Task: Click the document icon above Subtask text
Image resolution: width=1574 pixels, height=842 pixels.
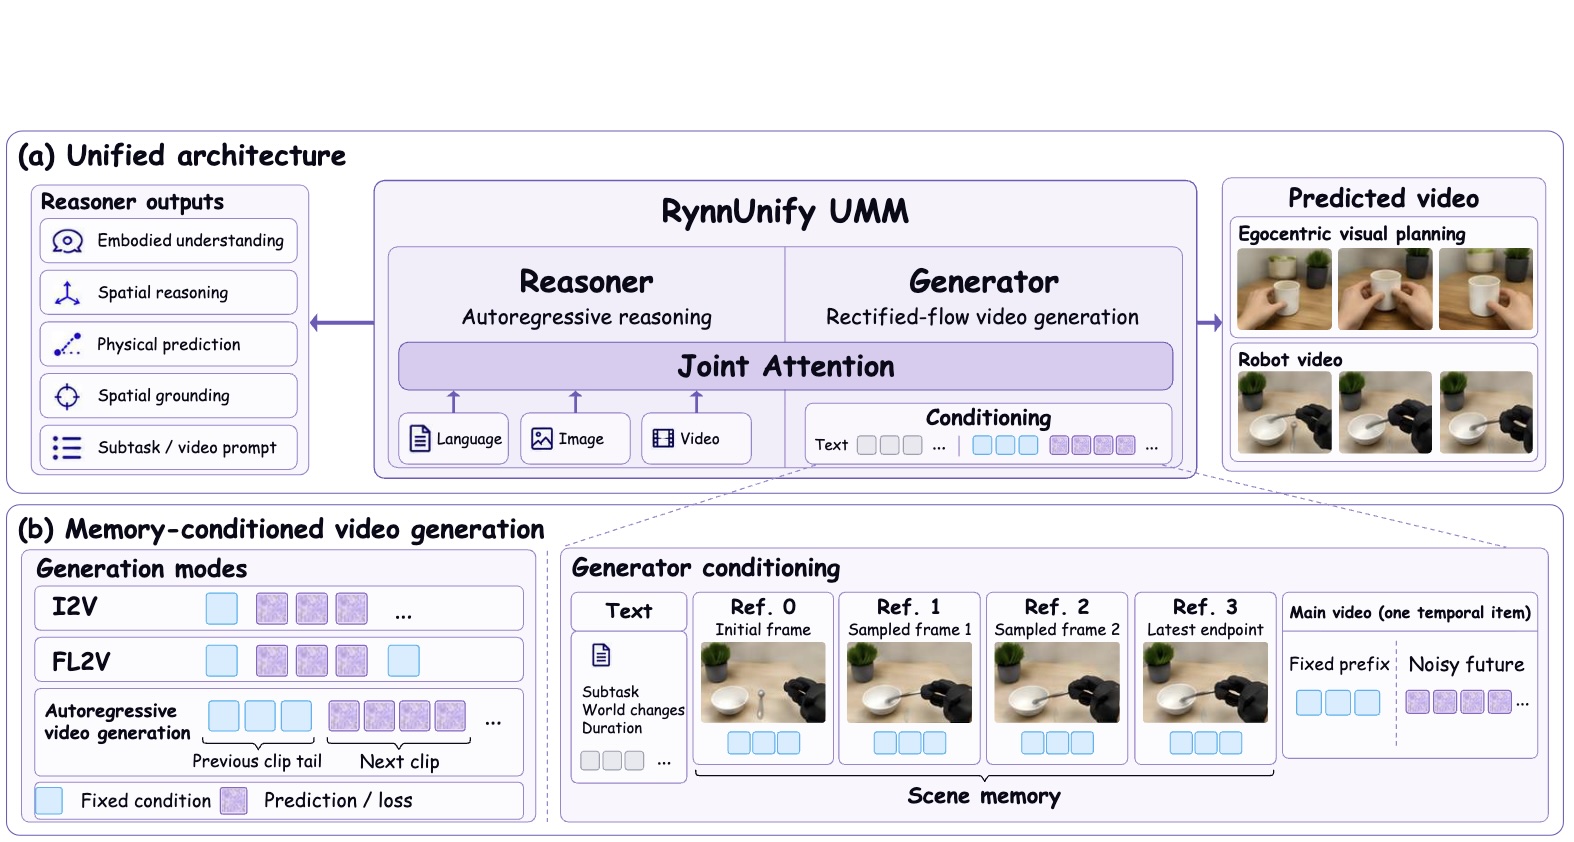Action: (x=601, y=655)
